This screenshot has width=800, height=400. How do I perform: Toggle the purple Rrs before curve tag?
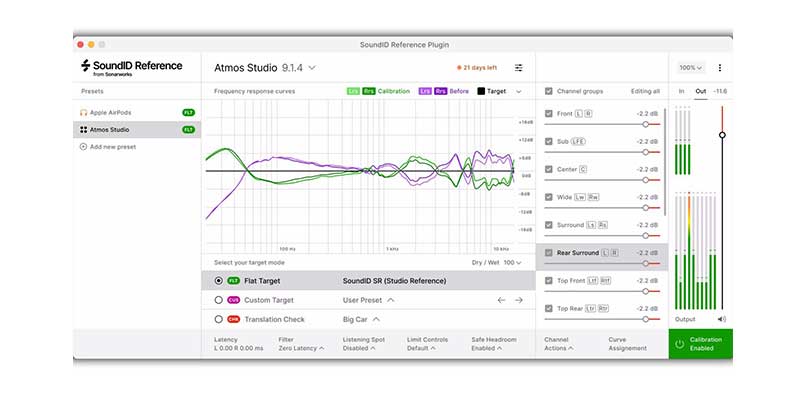tap(441, 91)
